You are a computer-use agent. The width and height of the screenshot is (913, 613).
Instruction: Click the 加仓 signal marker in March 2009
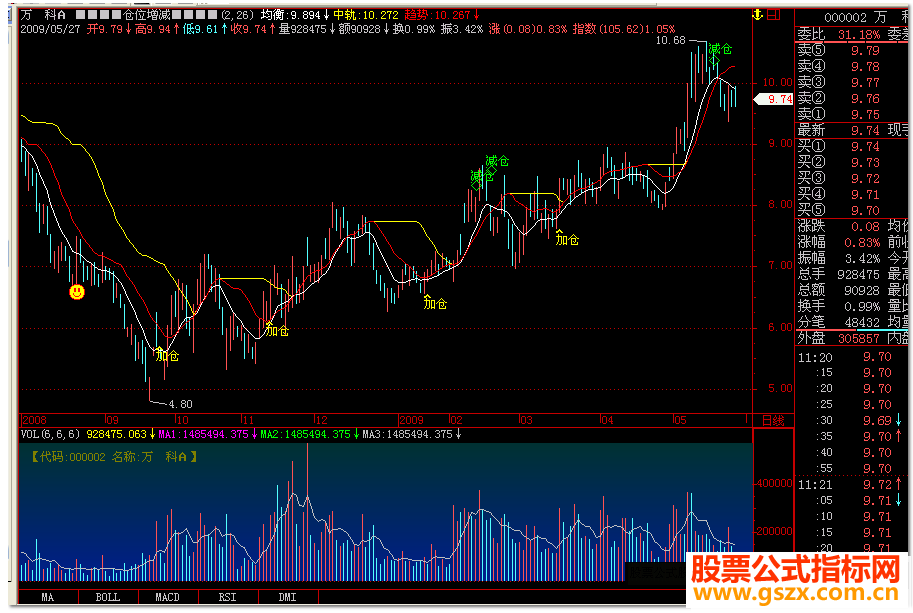[x=567, y=238]
